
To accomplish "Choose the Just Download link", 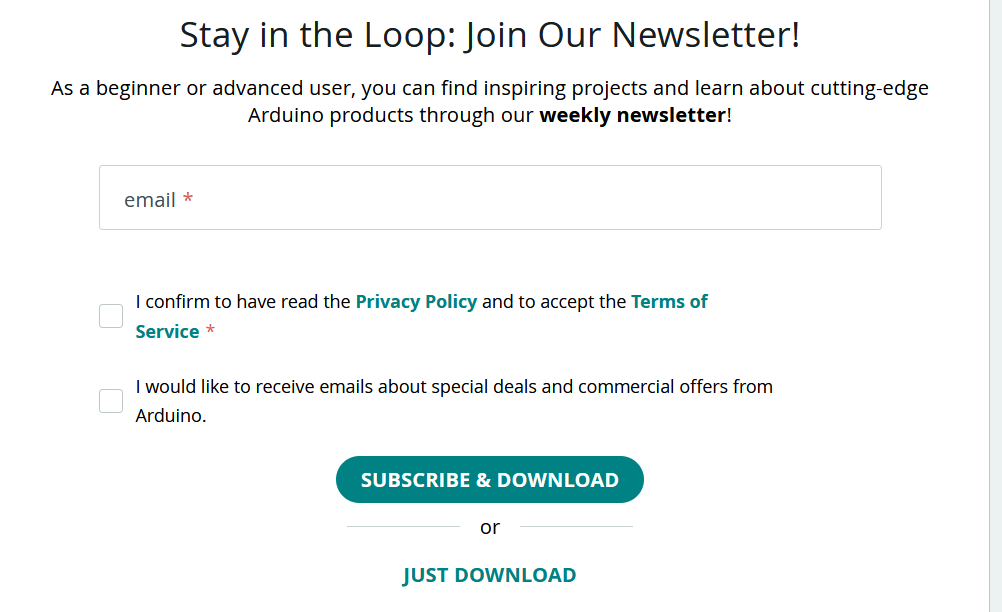I will [489, 575].
